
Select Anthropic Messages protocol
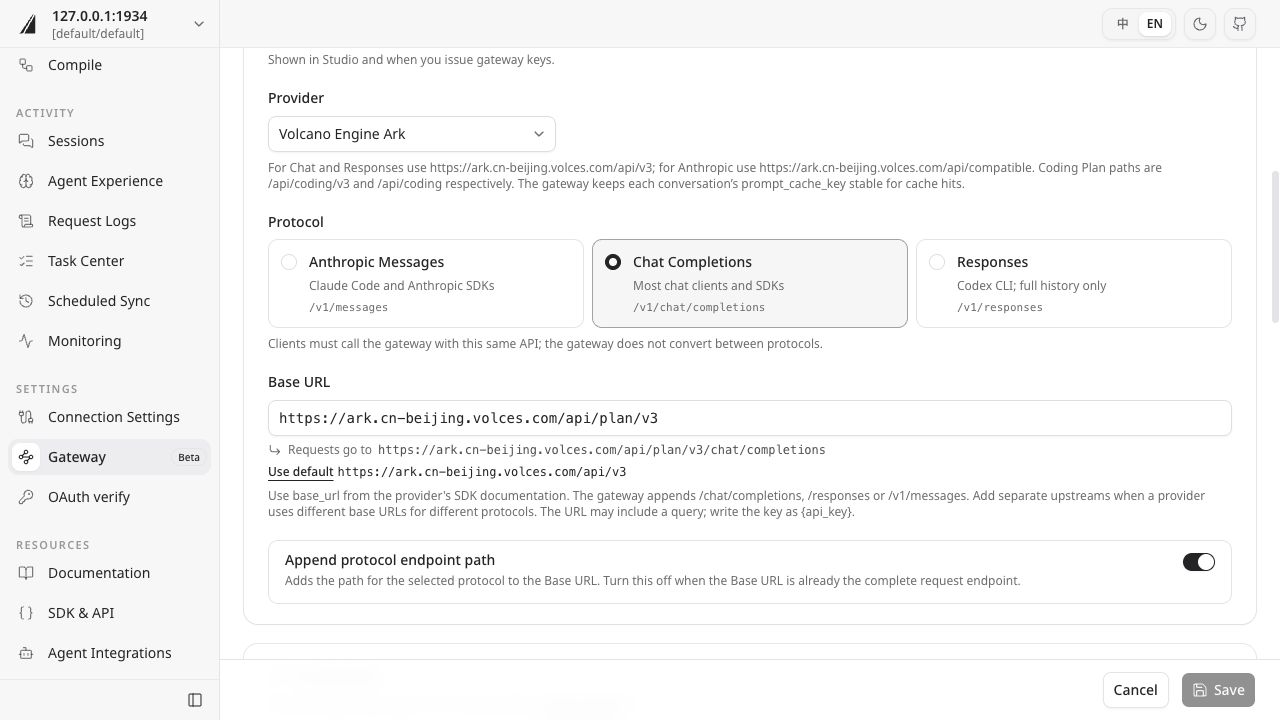click(x=426, y=283)
